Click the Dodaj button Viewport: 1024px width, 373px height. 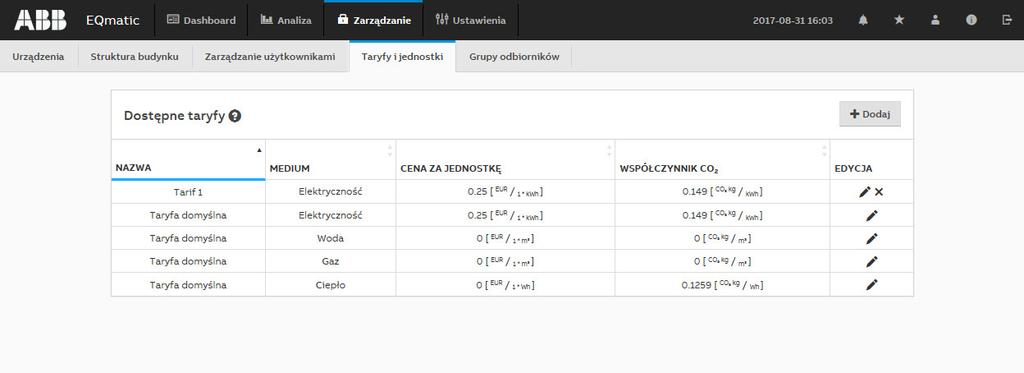870,114
